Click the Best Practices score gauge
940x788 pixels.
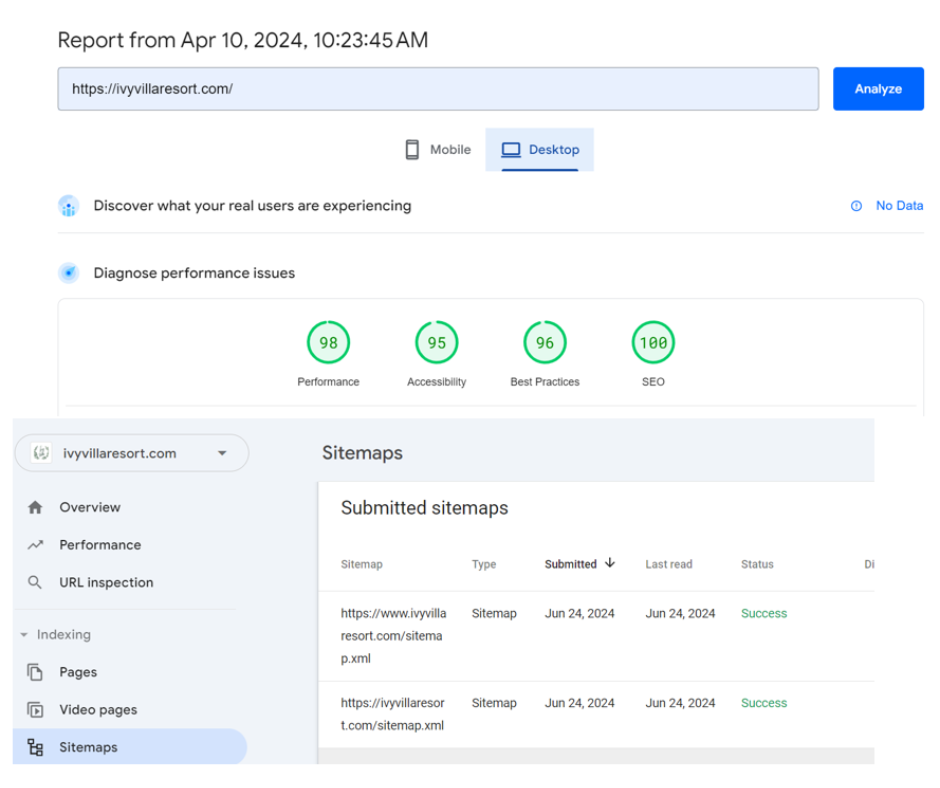pyautogui.click(x=544, y=343)
